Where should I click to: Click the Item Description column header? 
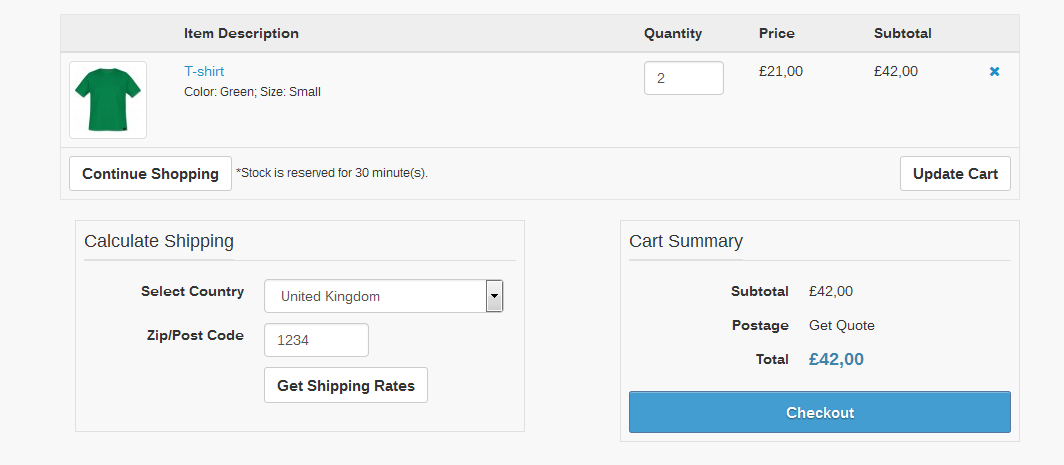[241, 33]
